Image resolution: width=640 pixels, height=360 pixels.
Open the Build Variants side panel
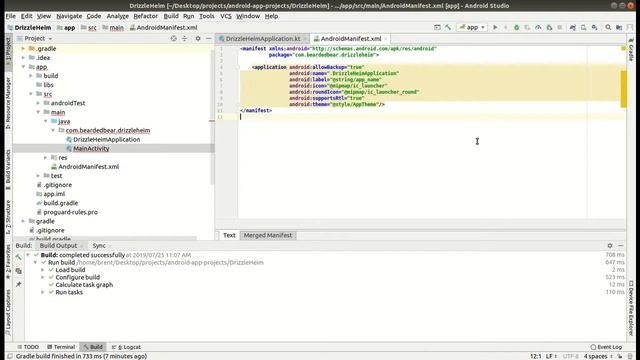coord(8,169)
